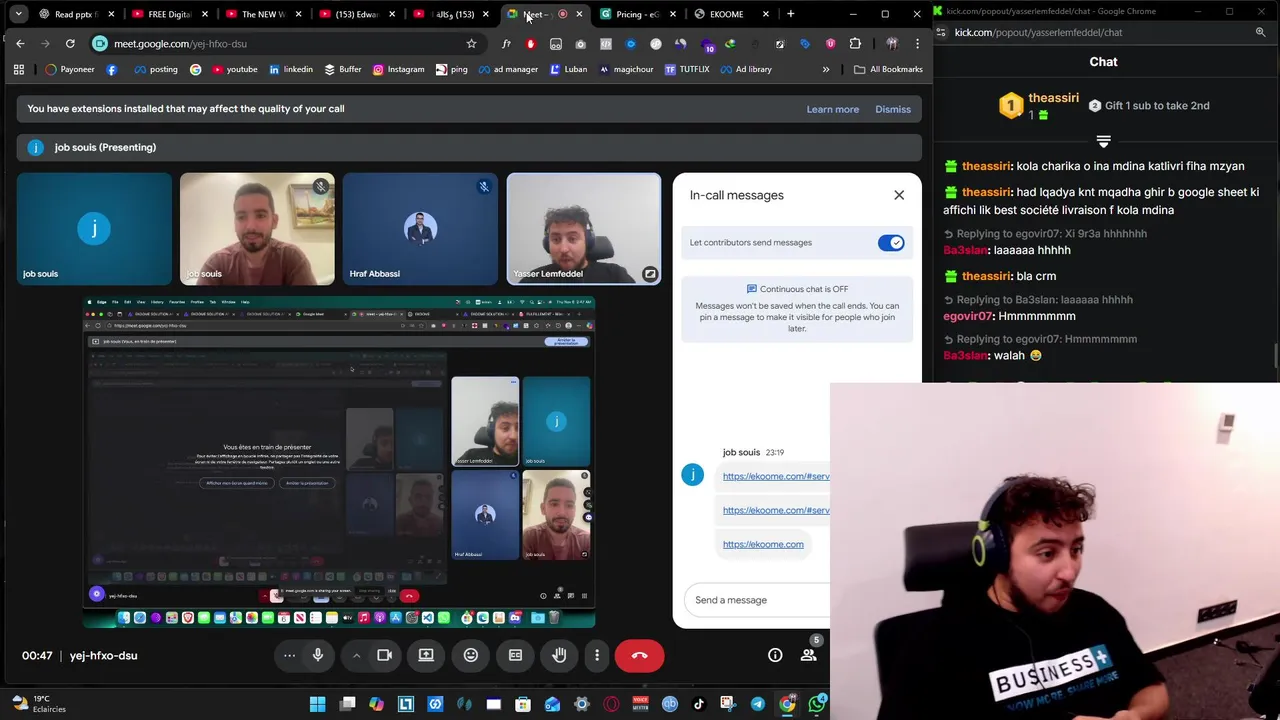Show more bookmarks chevron
The height and width of the screenshot is (720, 1280).
tap(826, 69)
